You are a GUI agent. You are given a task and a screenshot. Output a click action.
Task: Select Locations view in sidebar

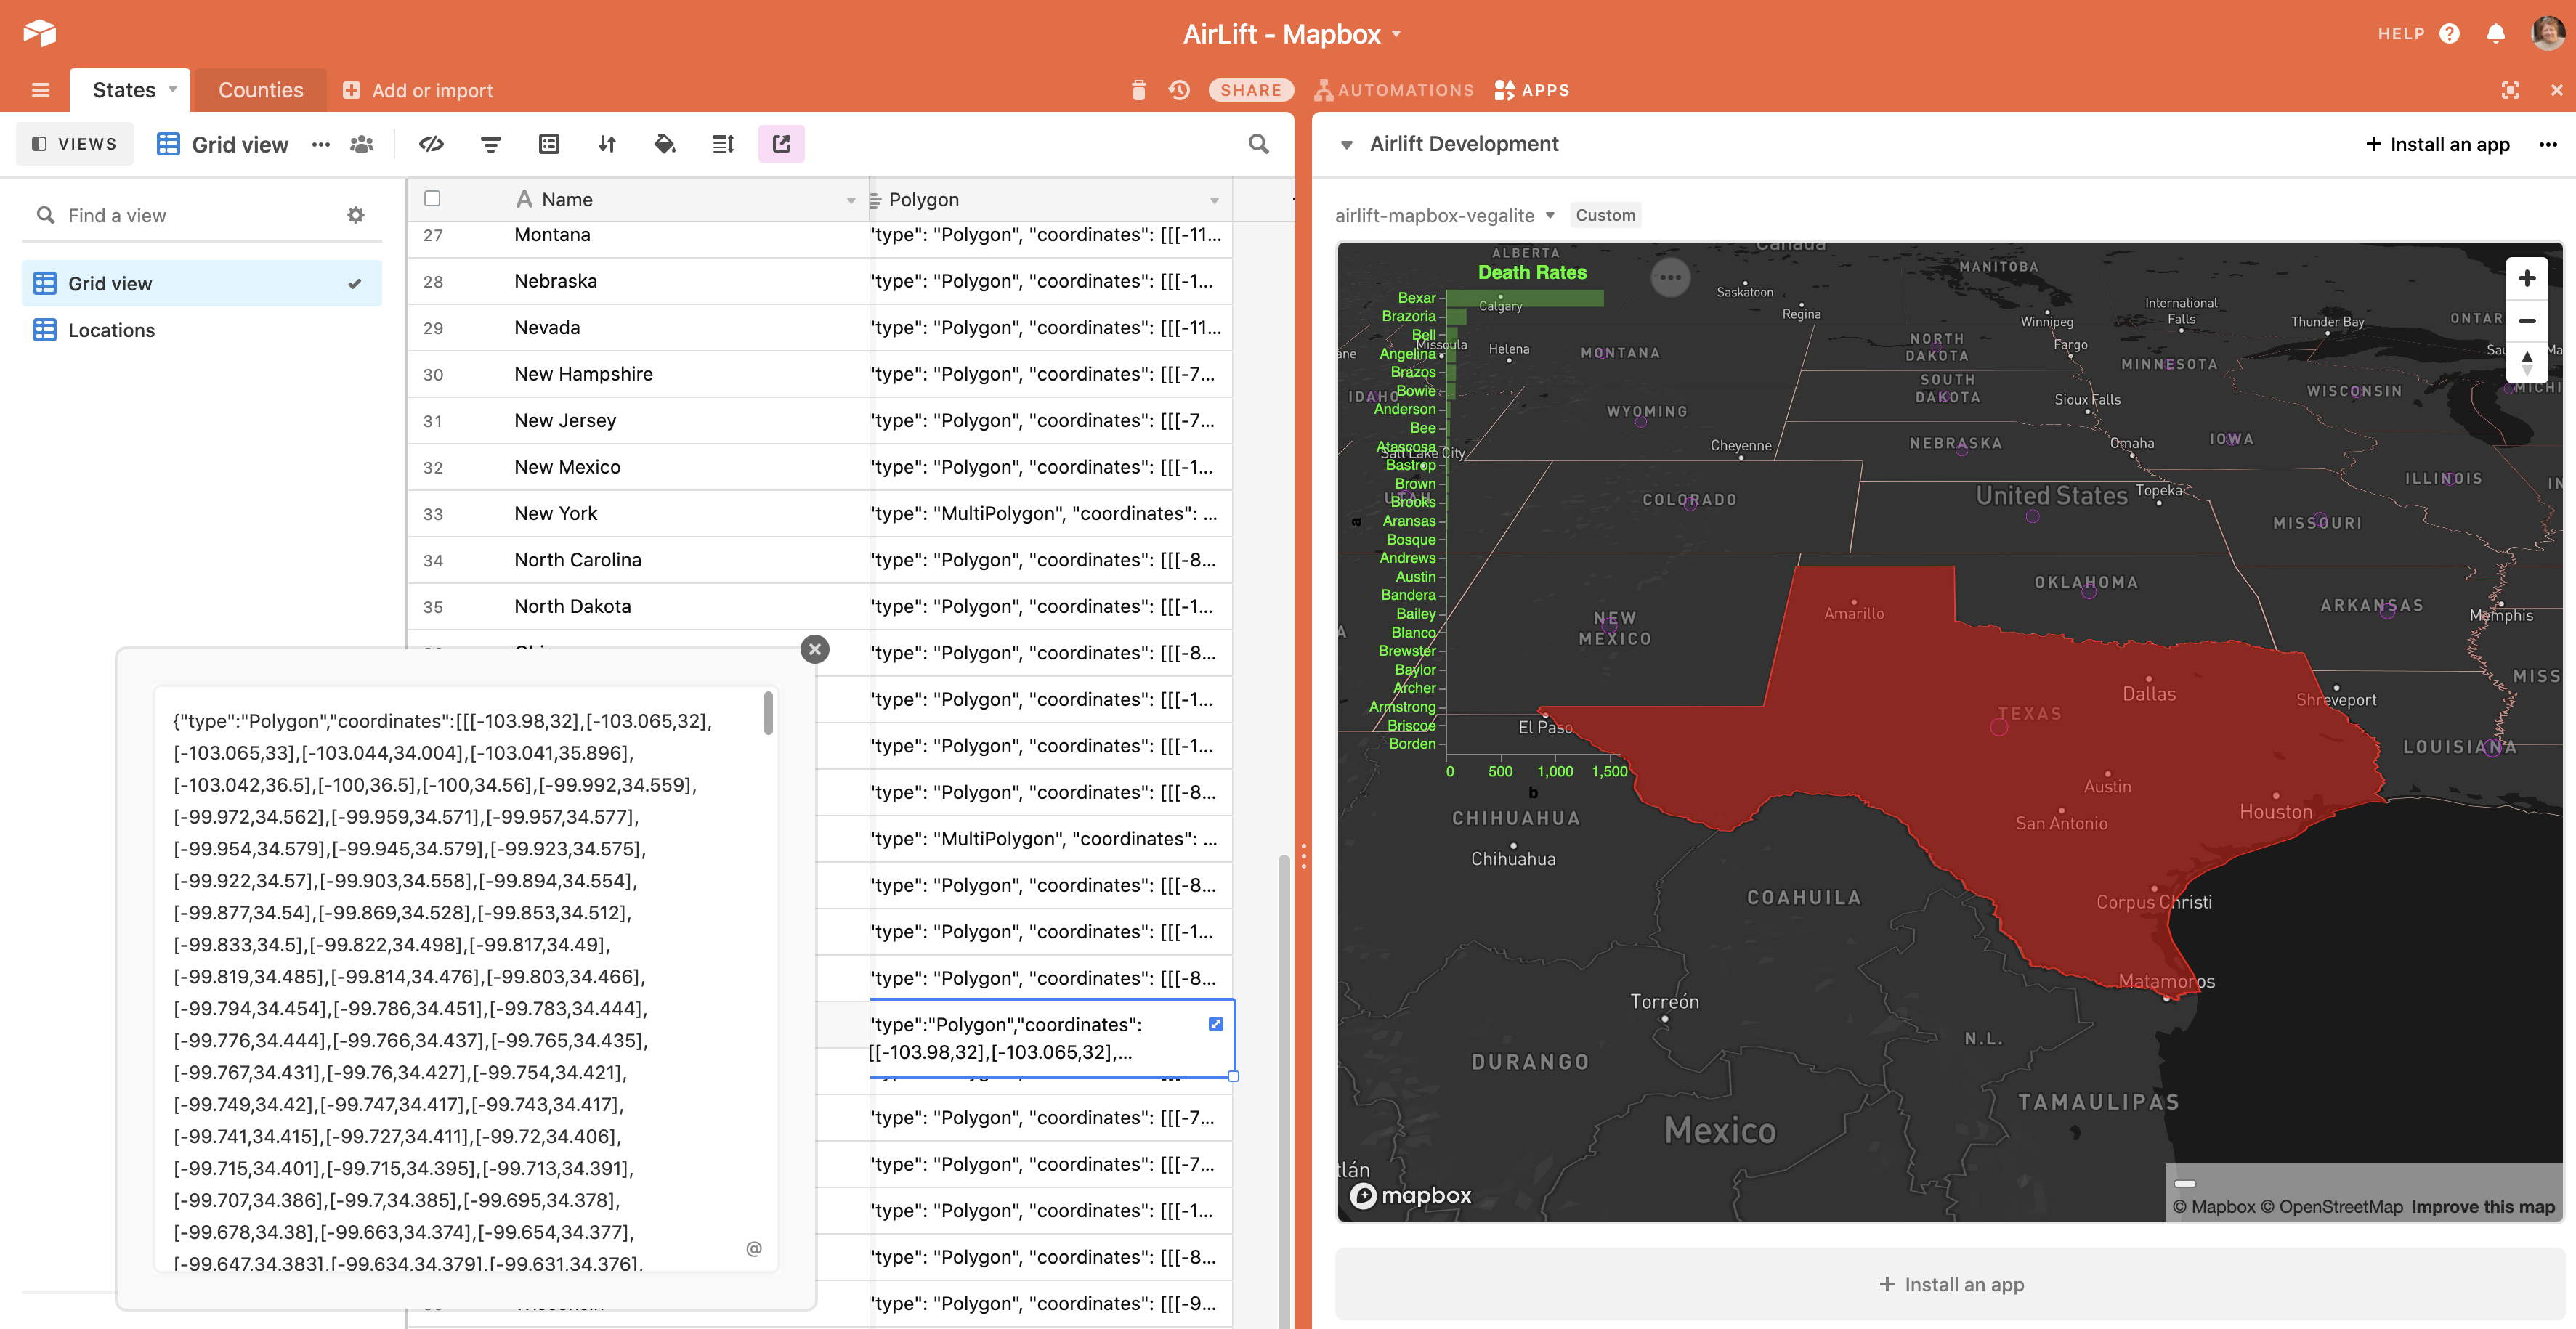201,330
